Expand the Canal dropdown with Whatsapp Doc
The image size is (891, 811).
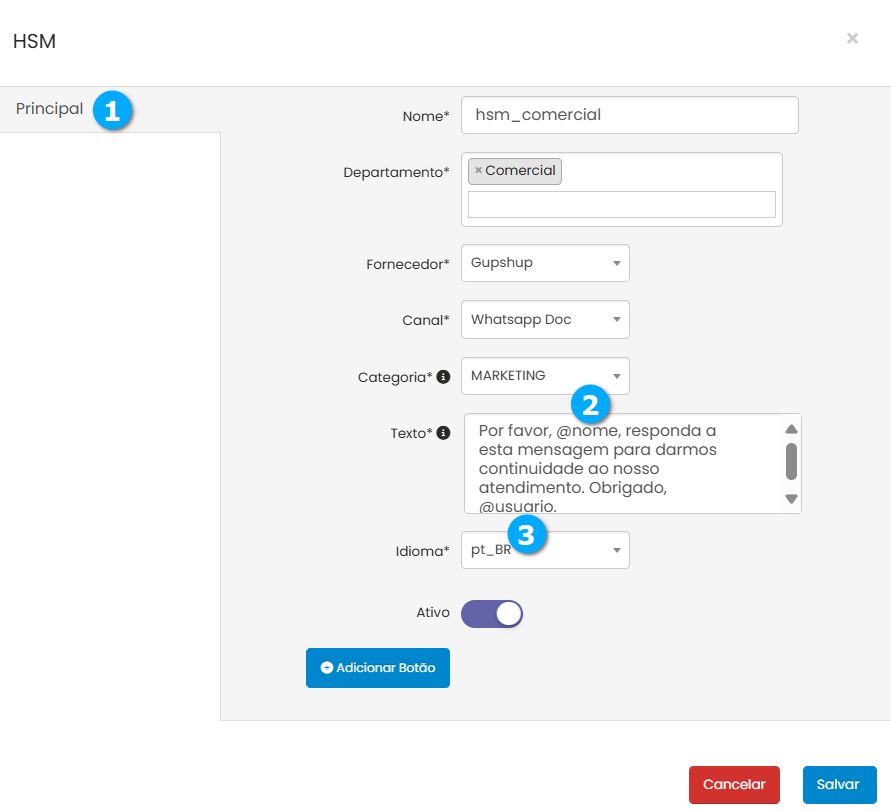(545, 320)
